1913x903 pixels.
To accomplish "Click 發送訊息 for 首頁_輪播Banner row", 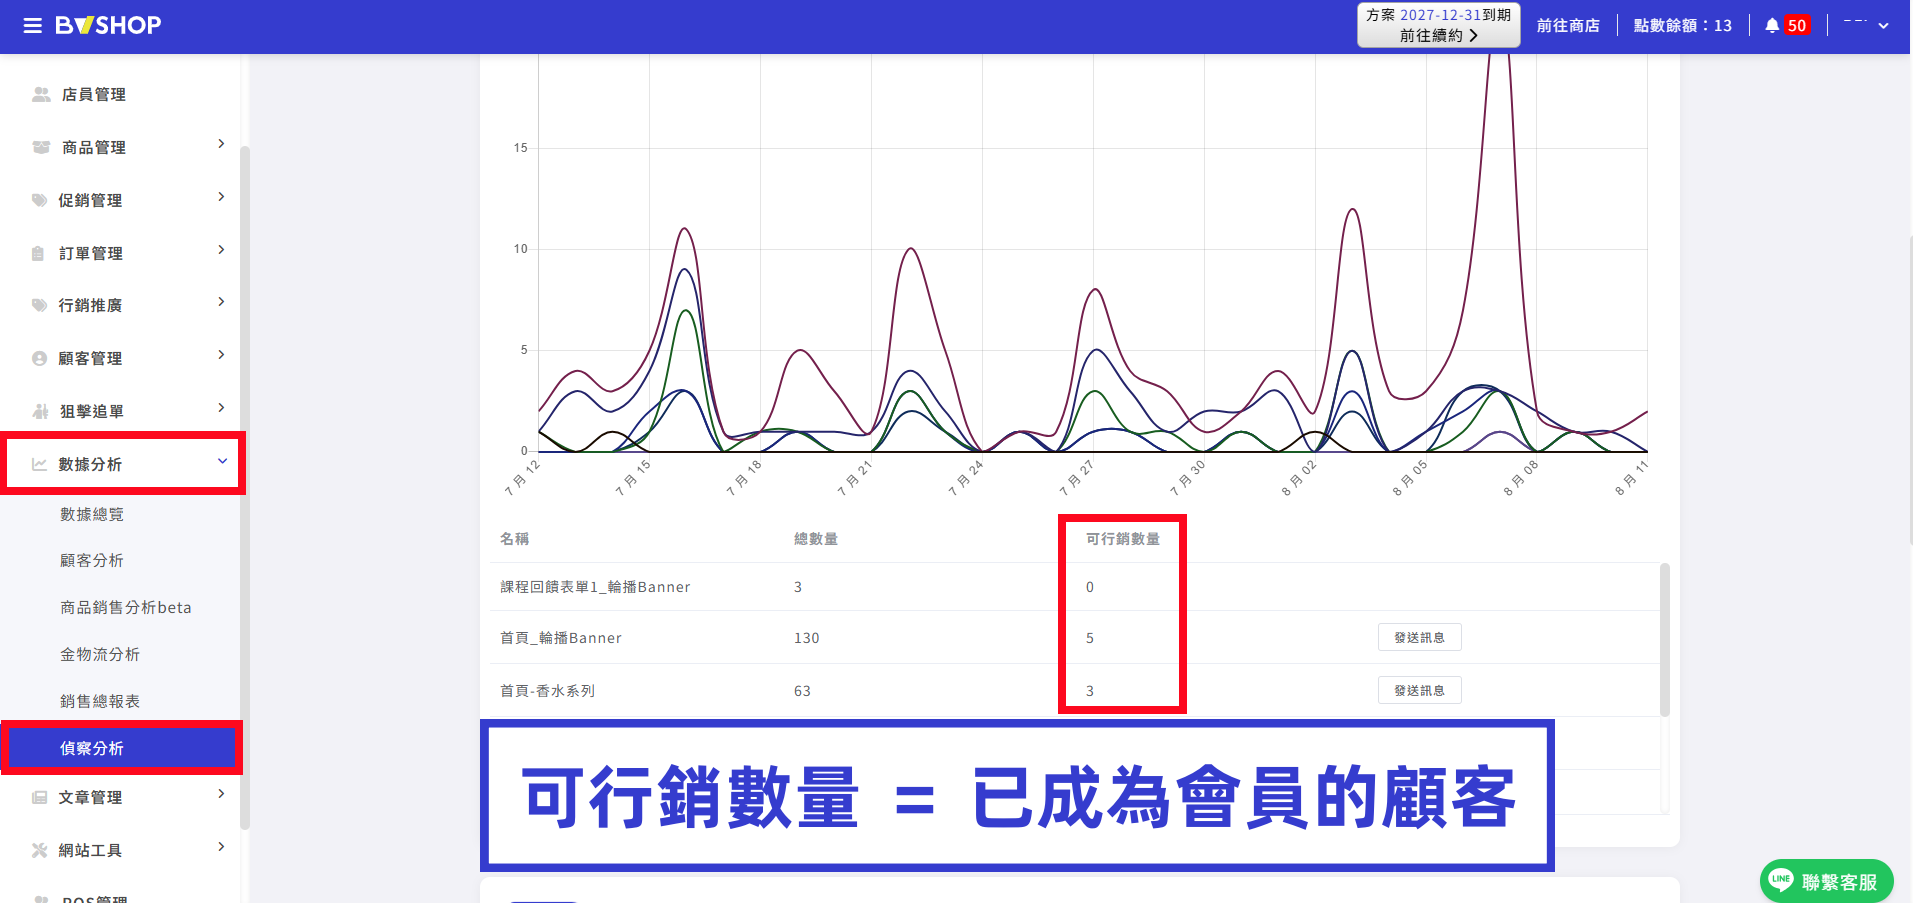I will pos(1419,637).
